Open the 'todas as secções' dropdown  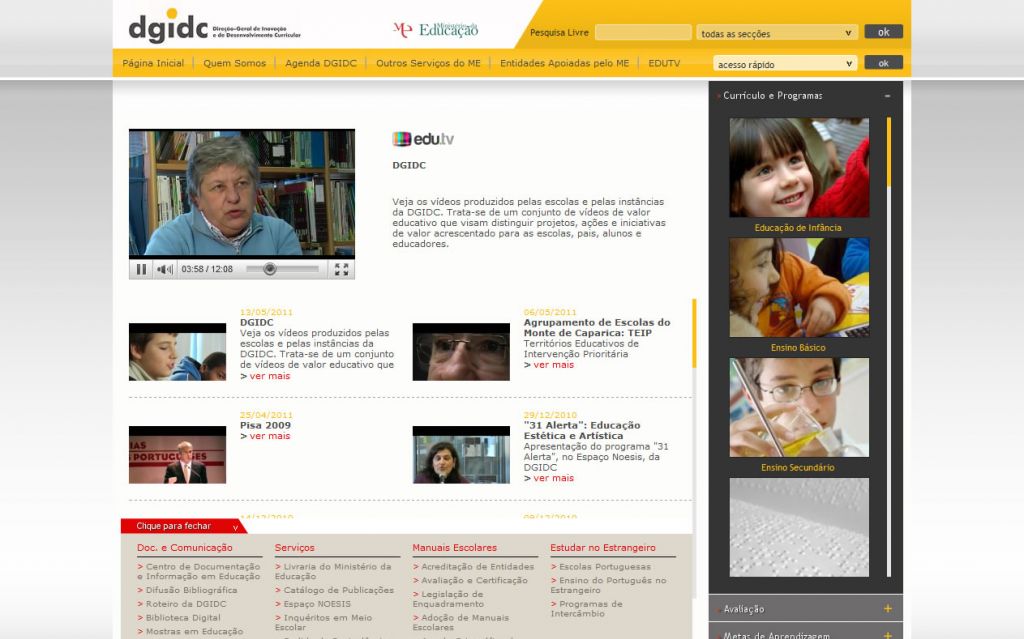(x=777, y=33)
